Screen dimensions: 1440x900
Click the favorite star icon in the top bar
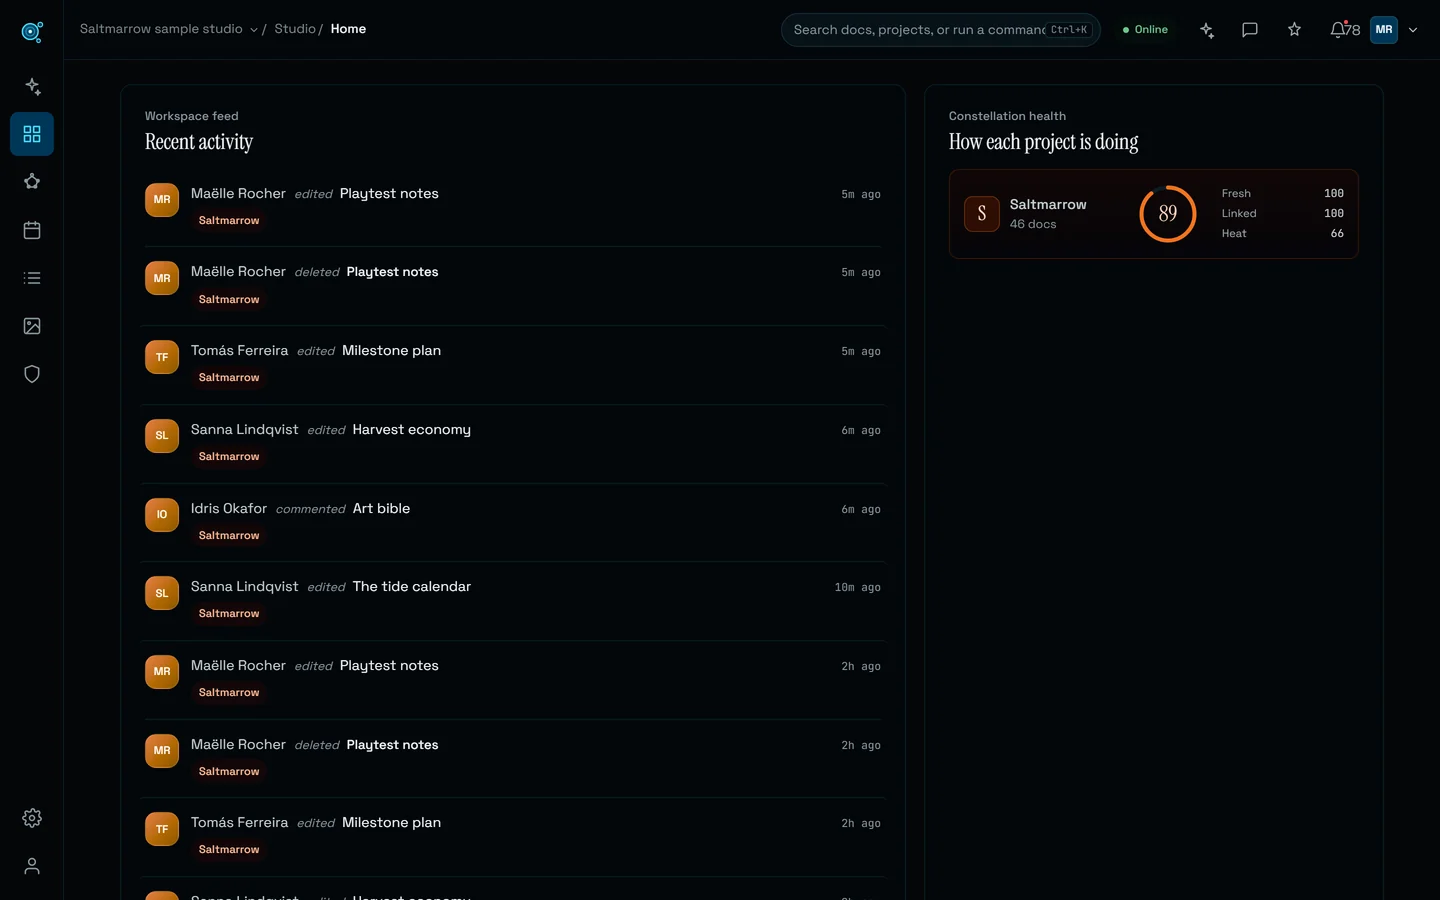point(1294,30)
